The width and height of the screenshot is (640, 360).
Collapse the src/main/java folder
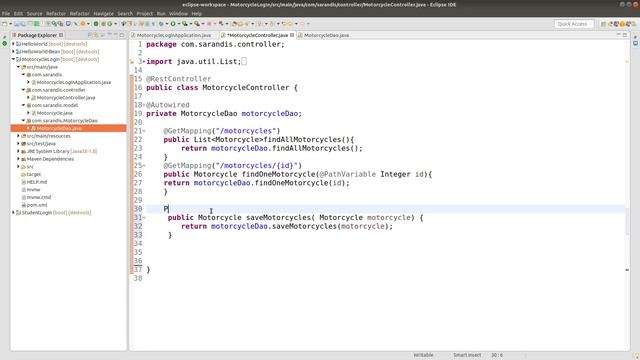[x=18, y=67]
